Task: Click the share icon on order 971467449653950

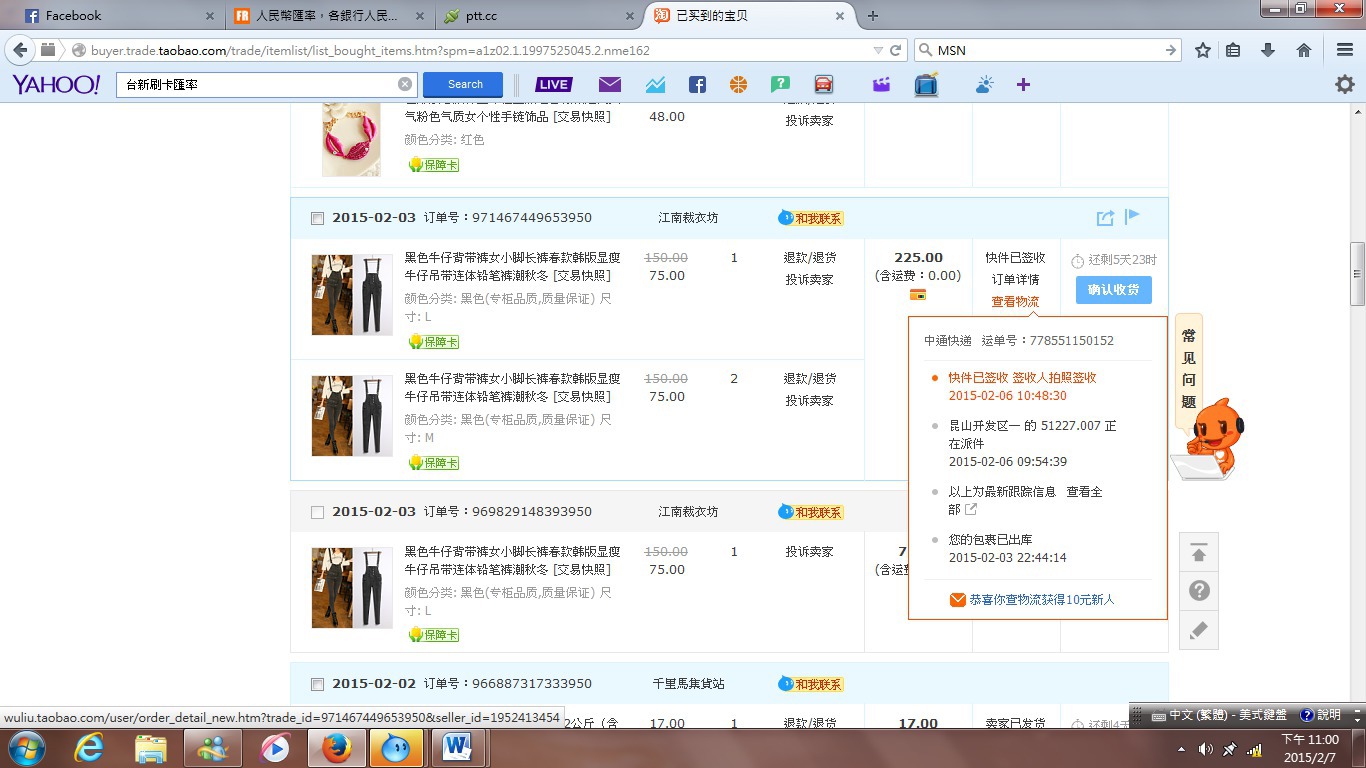Action: [x=1104, y=218]
